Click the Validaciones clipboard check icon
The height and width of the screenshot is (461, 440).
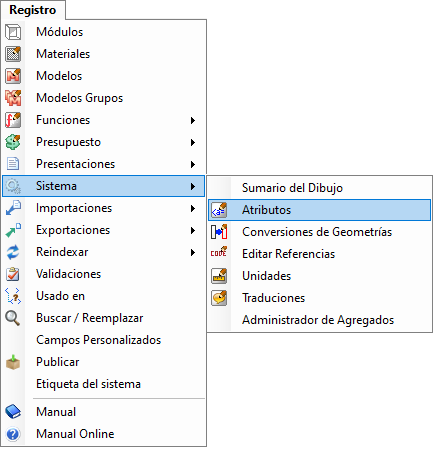13,274
